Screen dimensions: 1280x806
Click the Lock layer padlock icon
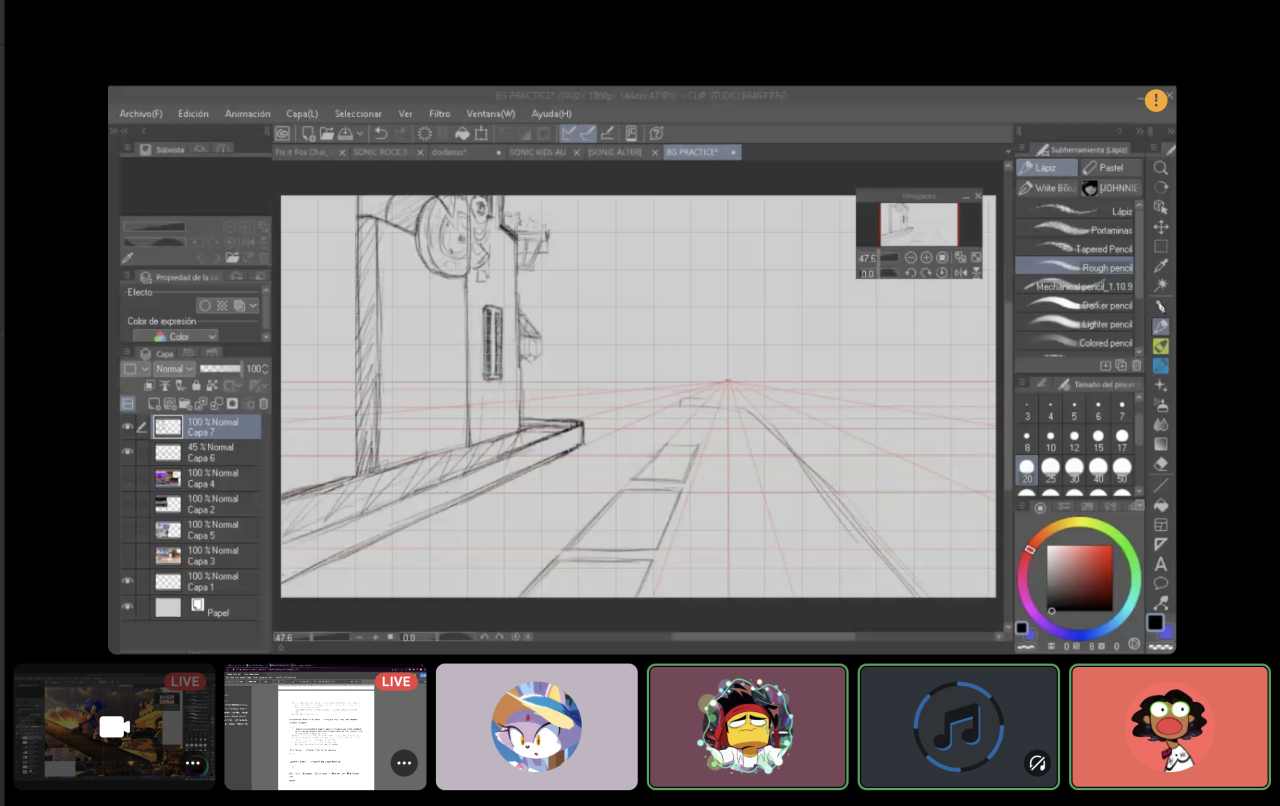click(196, 385)
